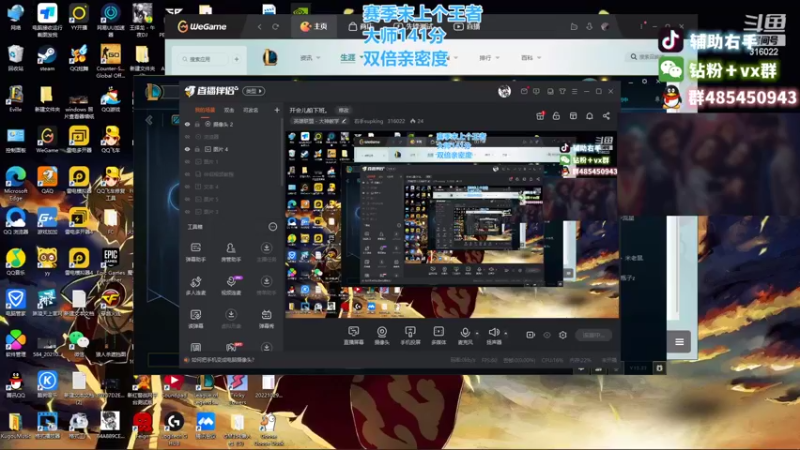
Task: Toggle lock on 摄像头 2 layer
Action: pyautogui.click(x=197, y=124)
